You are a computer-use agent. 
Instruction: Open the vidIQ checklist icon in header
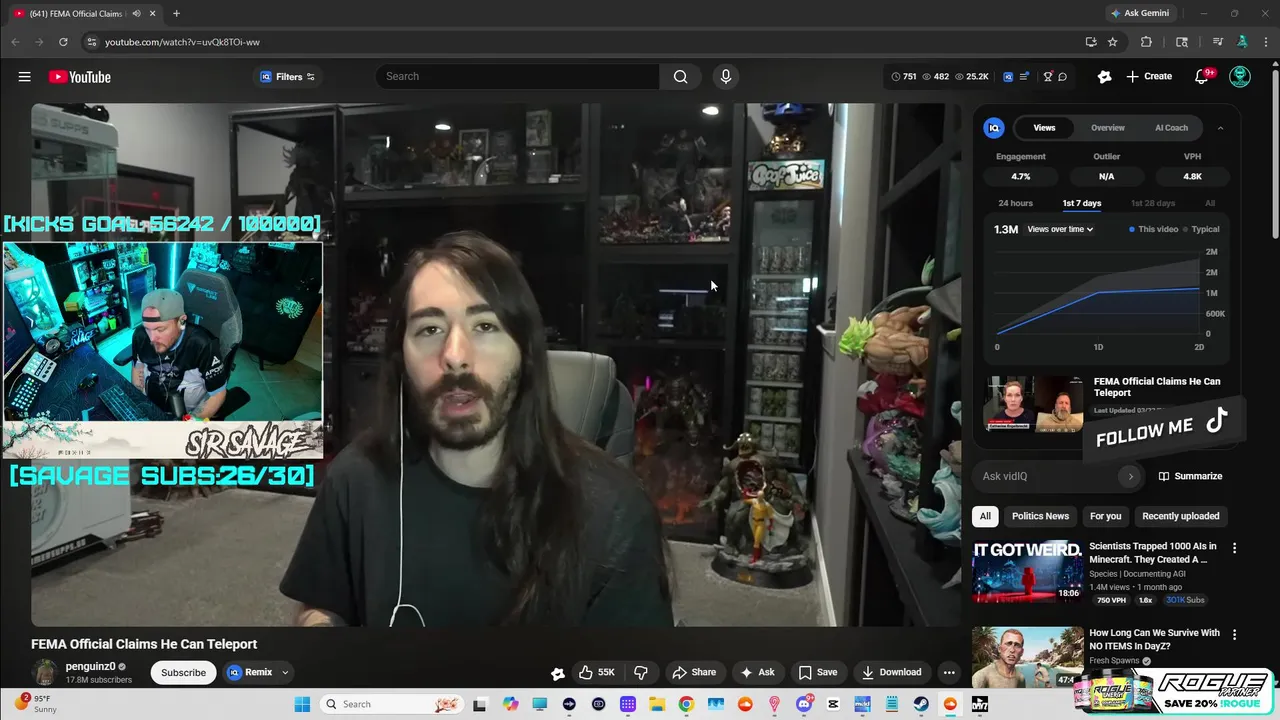[1024, 77]
